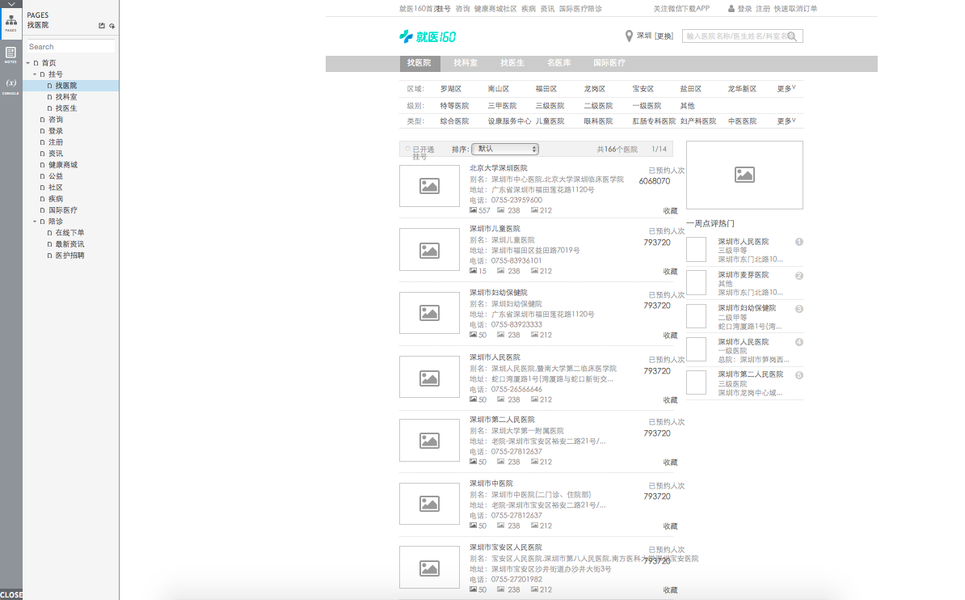Click rank badge 1 in 一周点评热门
Screen dimensions: 965x600
point(799,242)
